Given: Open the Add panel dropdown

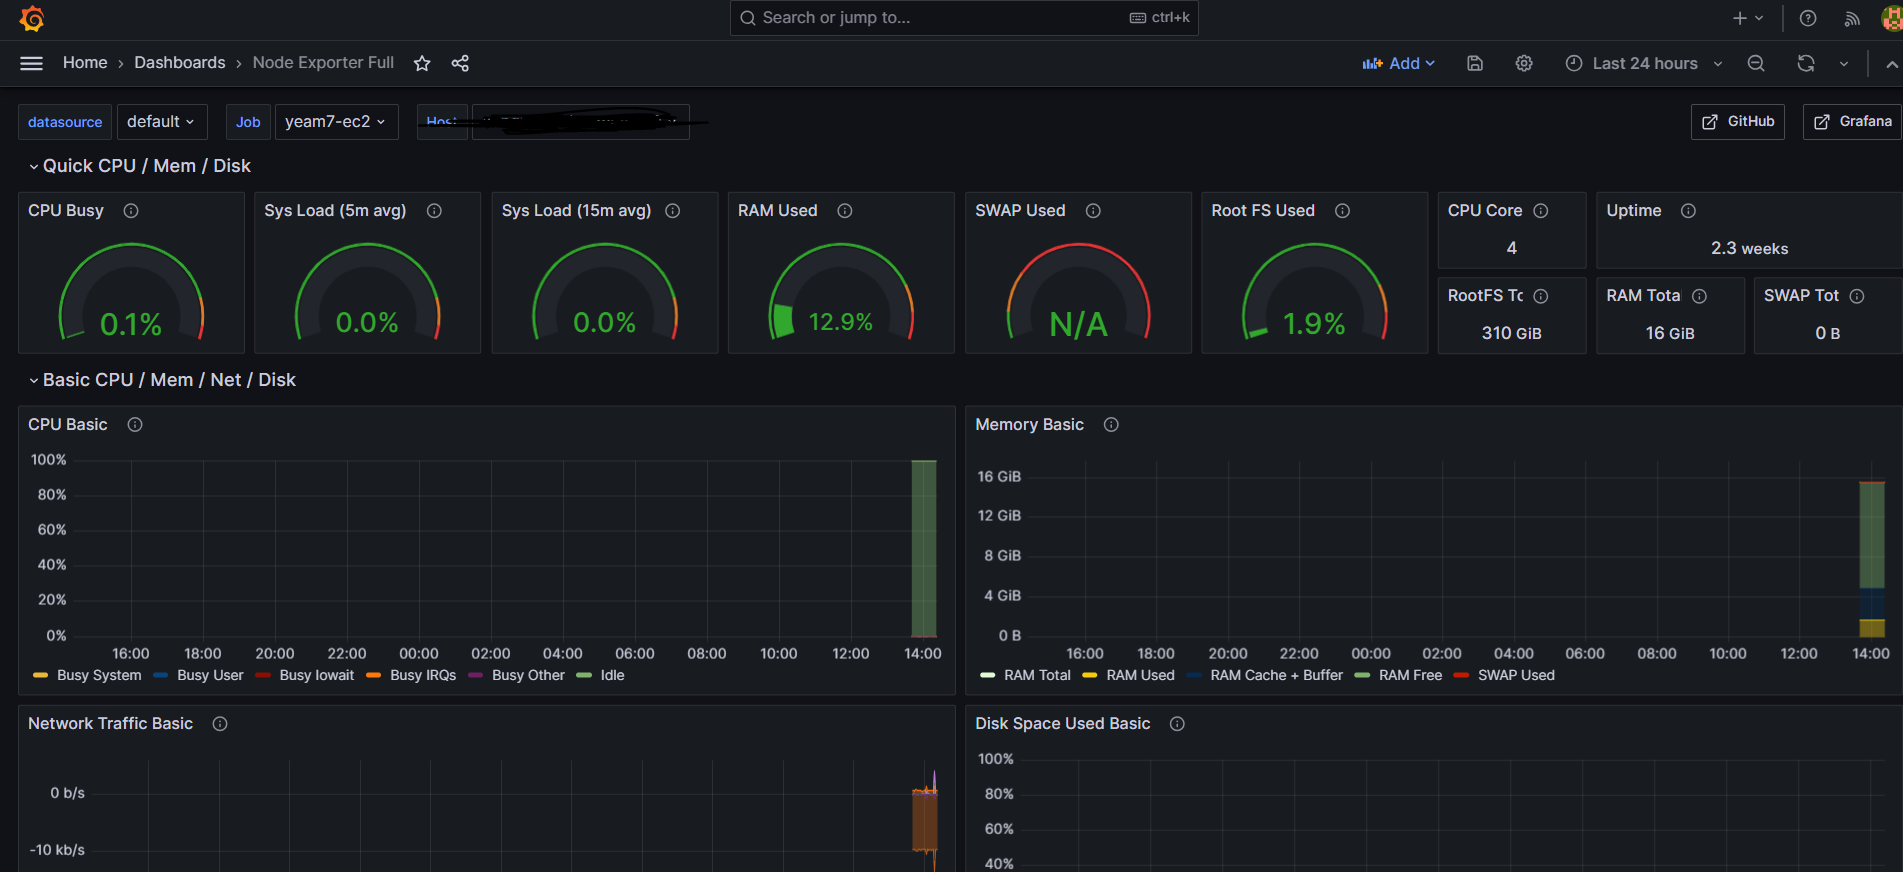Looking at the screenshot, I should pos(1398,63).
